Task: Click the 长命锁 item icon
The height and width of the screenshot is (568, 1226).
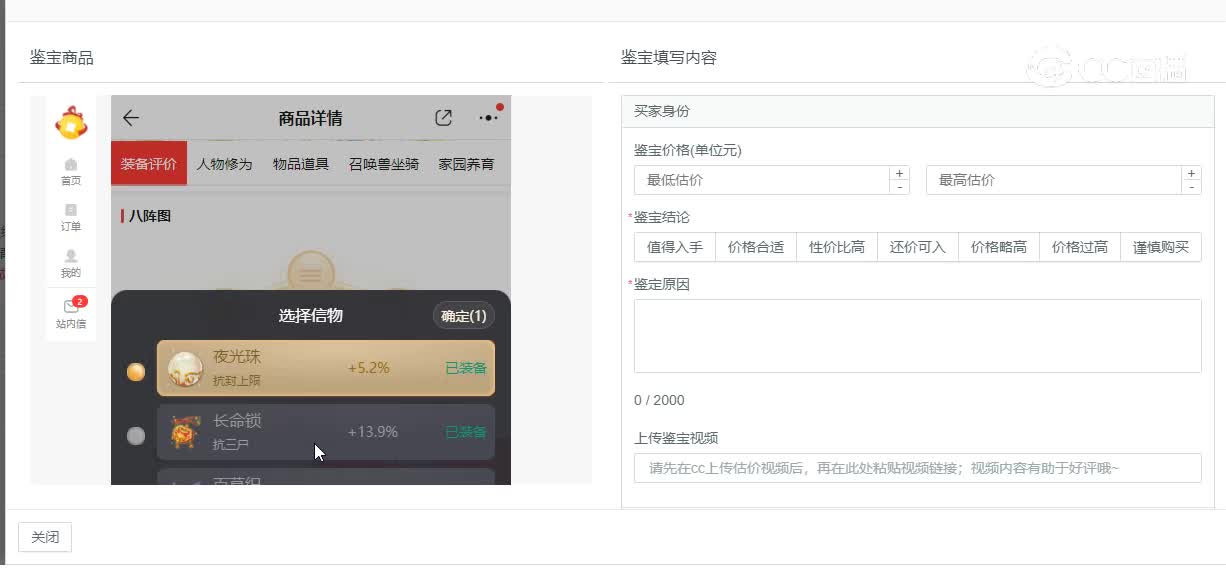Action: click(x=185, y=432)
